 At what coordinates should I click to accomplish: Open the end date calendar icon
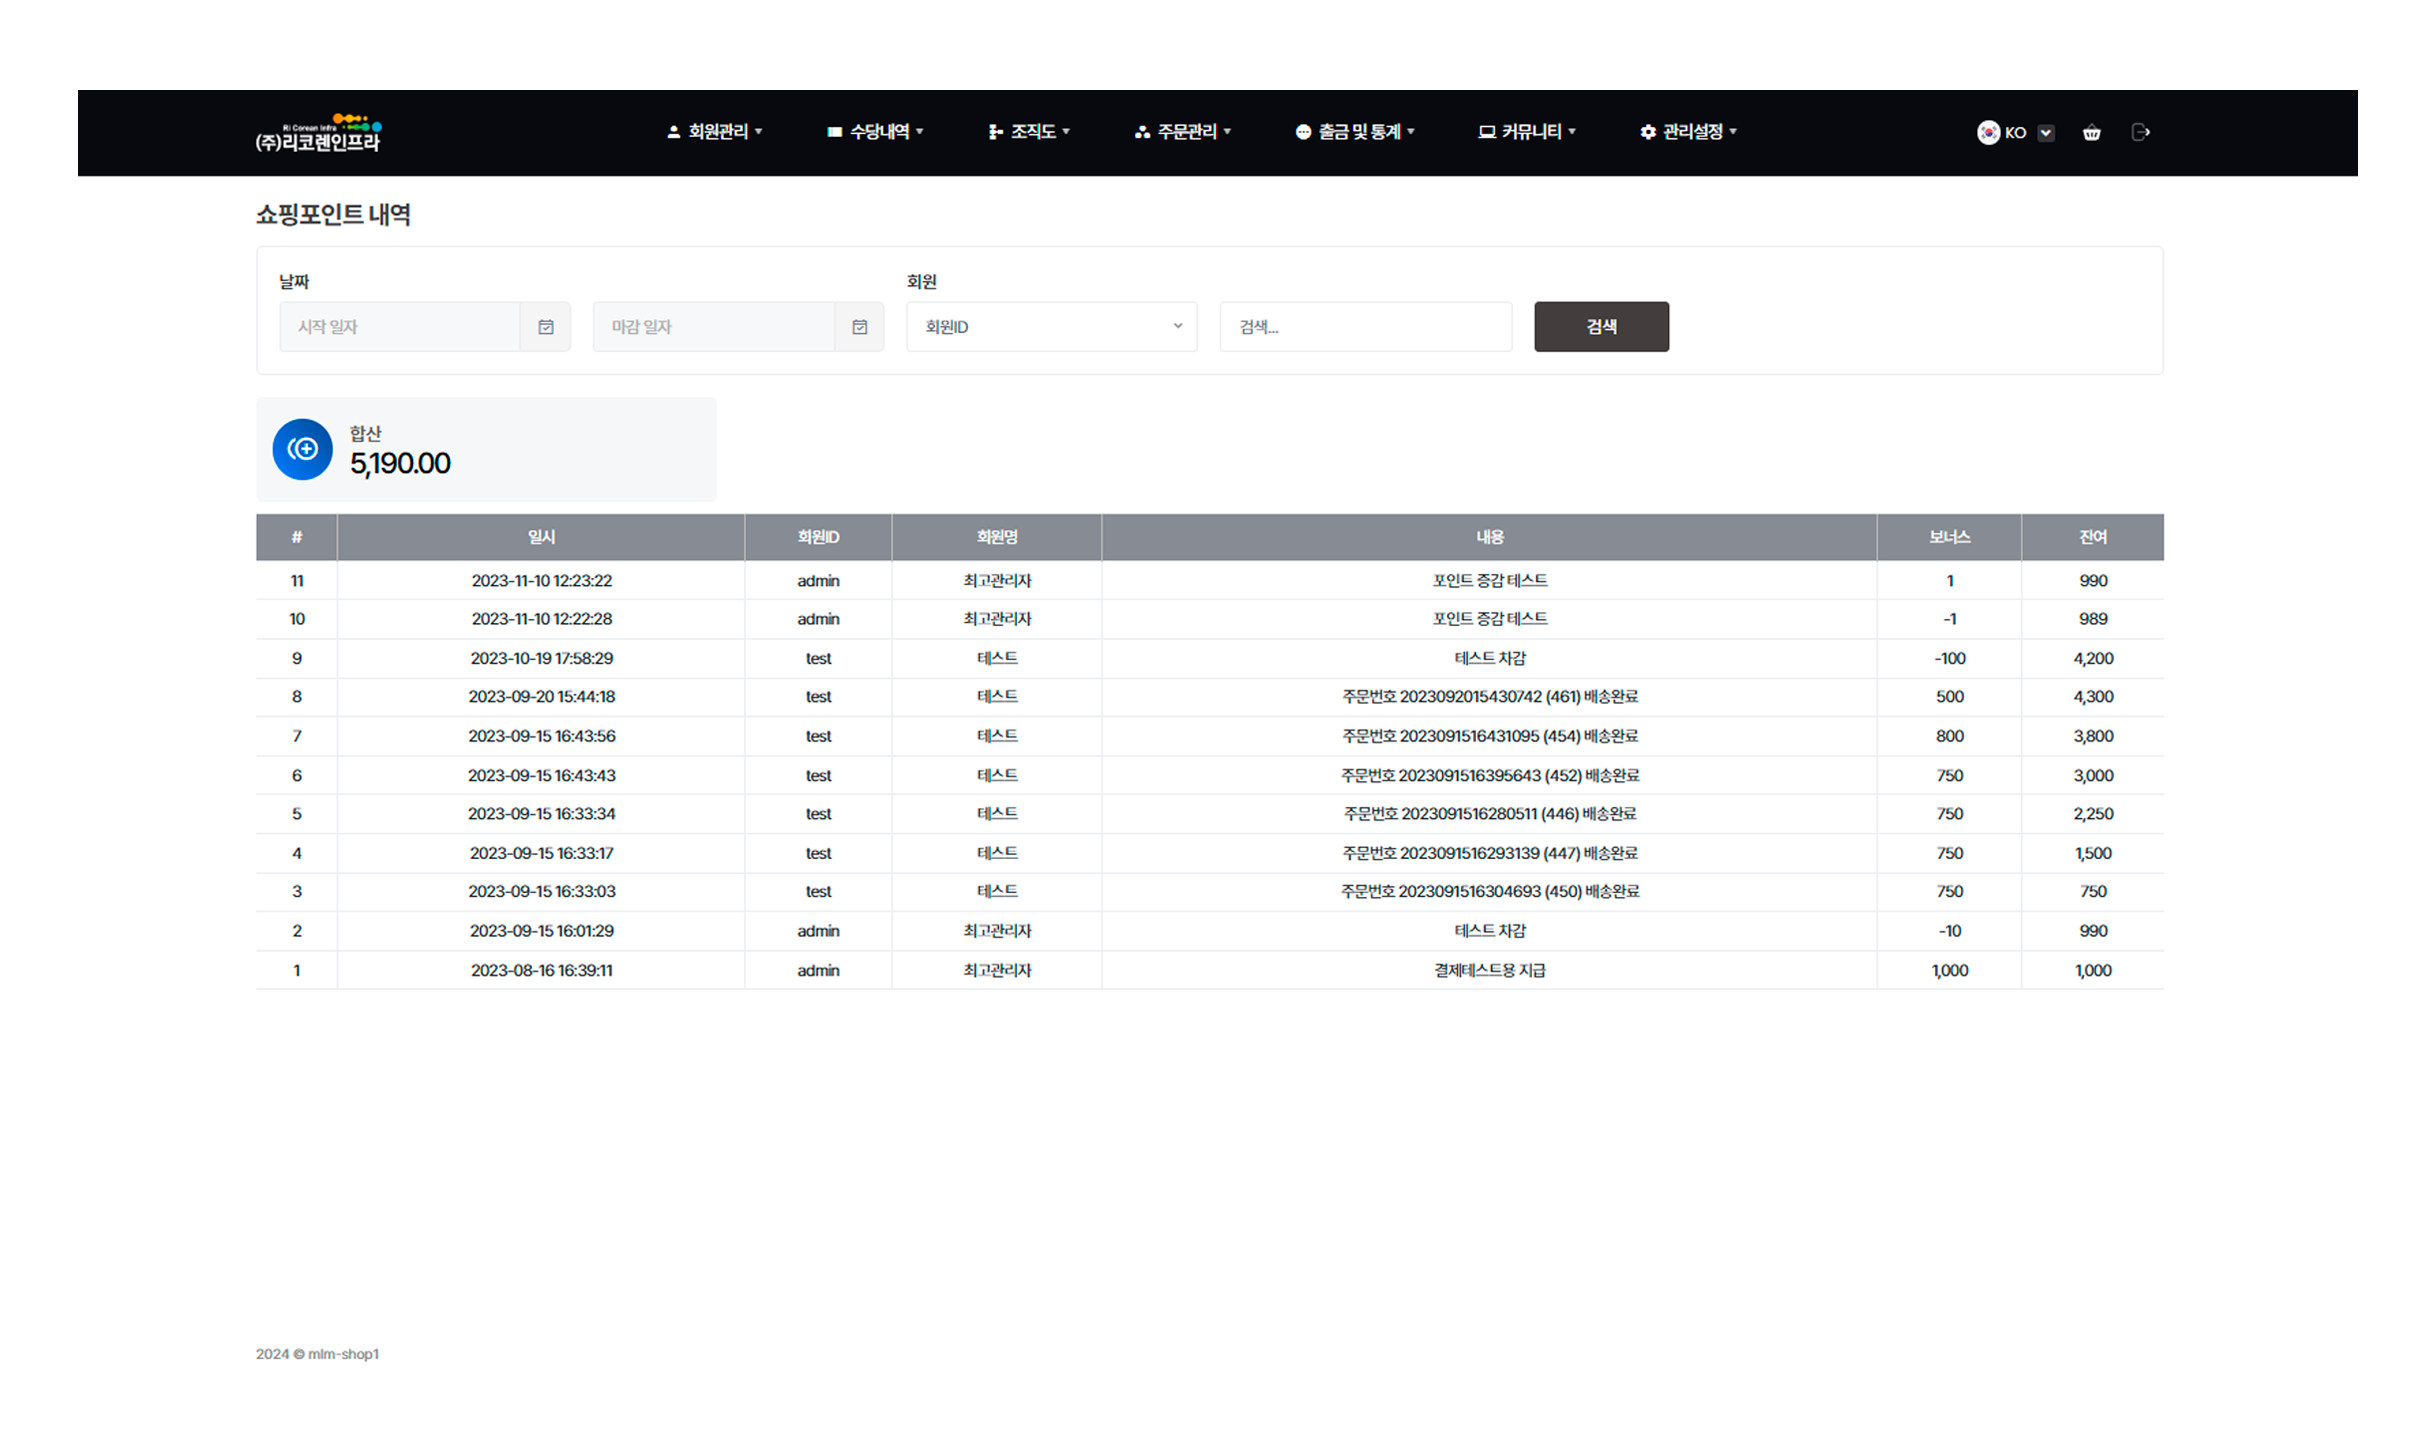(860, 327)
